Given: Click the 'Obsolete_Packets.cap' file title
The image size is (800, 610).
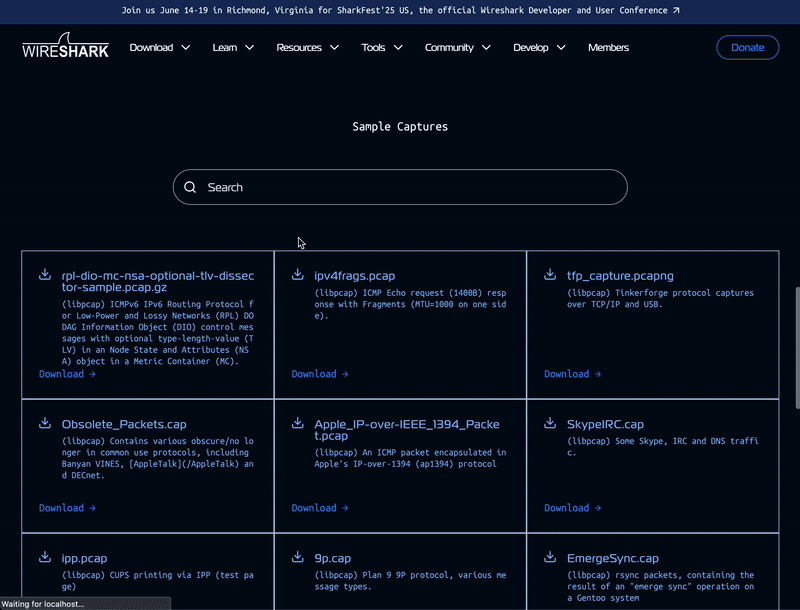Looking at the screenshot, I should [124, 424].
